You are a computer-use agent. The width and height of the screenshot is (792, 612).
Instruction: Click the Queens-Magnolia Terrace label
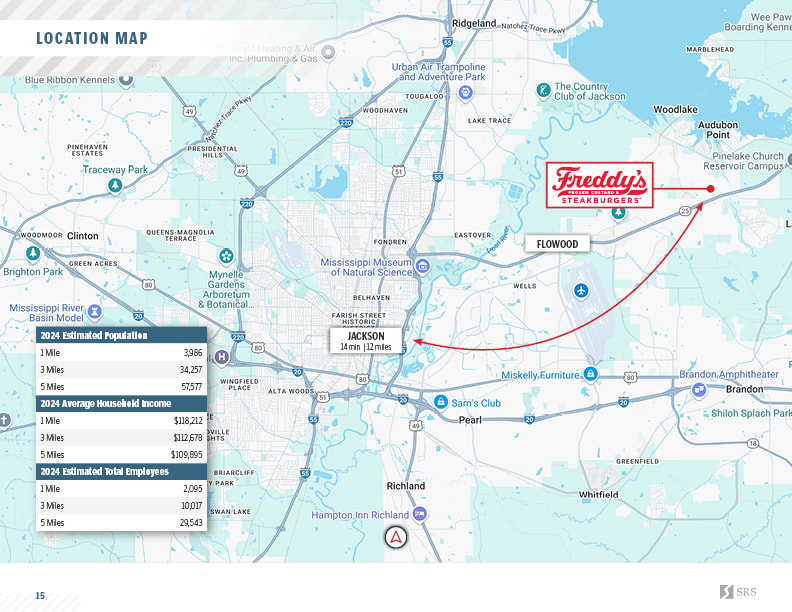point(180,235)
